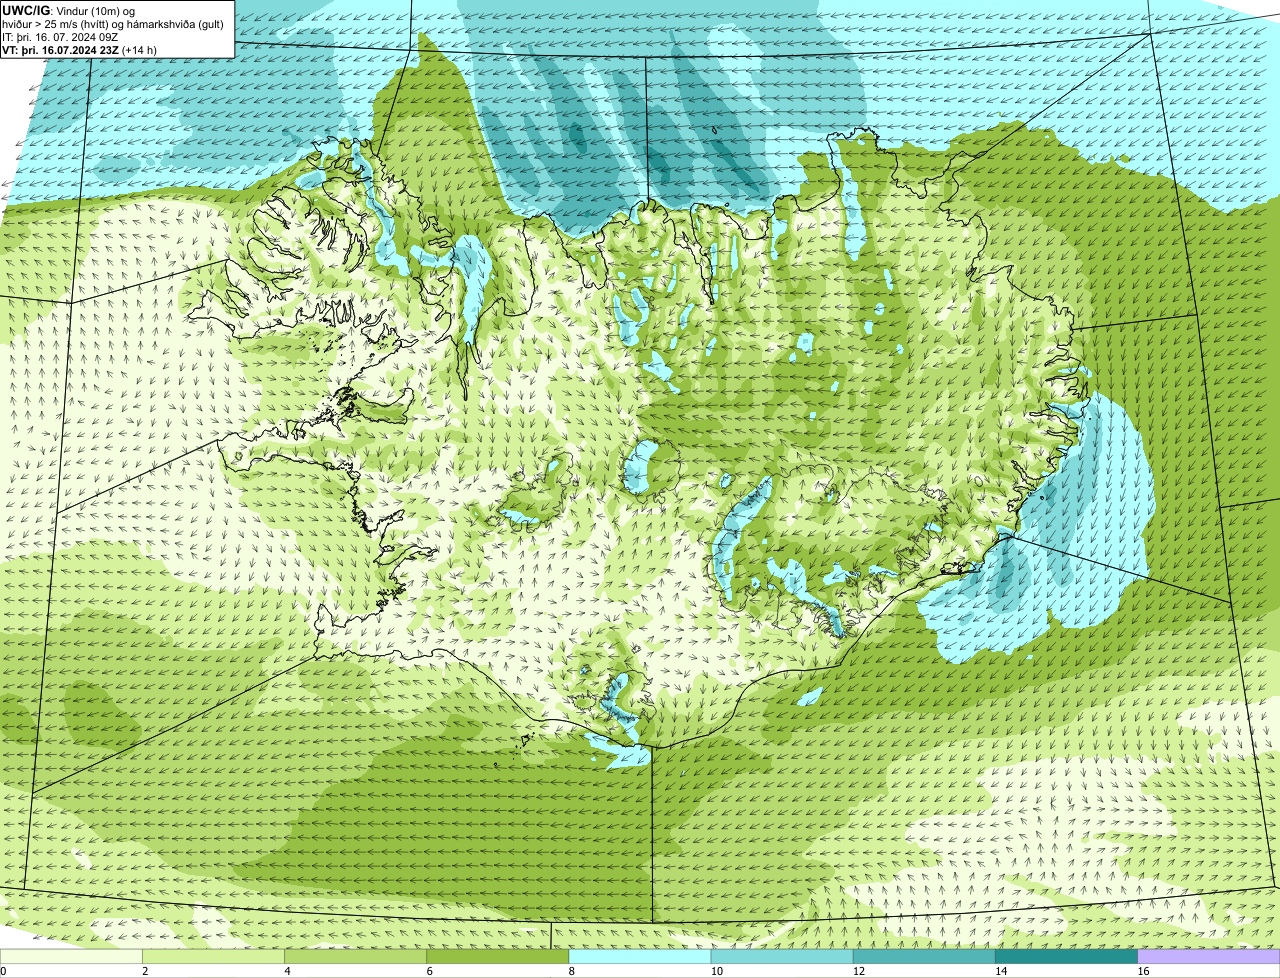Click the '4' colorbar tick label

pos(287,971)
